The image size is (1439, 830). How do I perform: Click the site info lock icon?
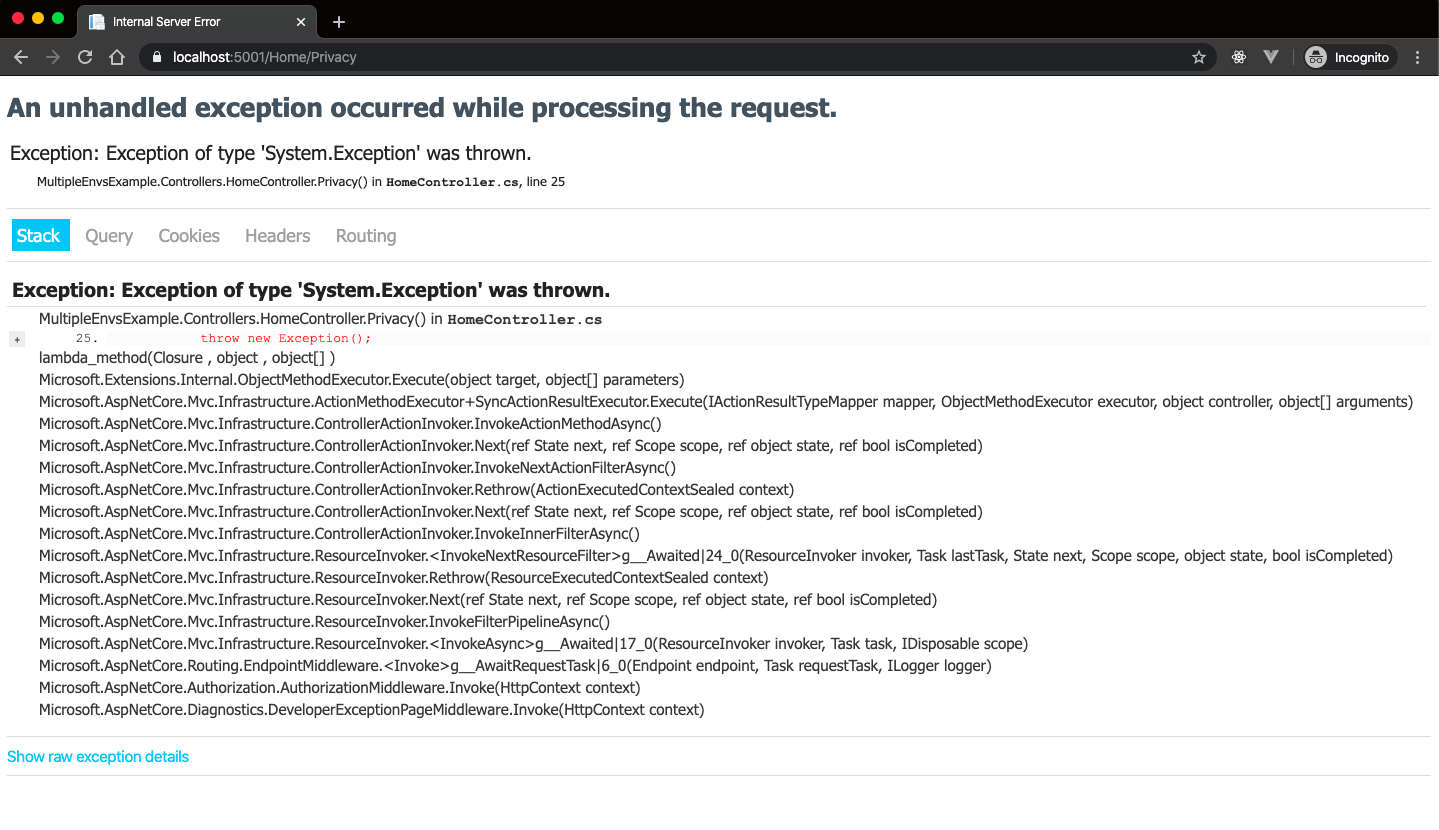pos(156,57)
